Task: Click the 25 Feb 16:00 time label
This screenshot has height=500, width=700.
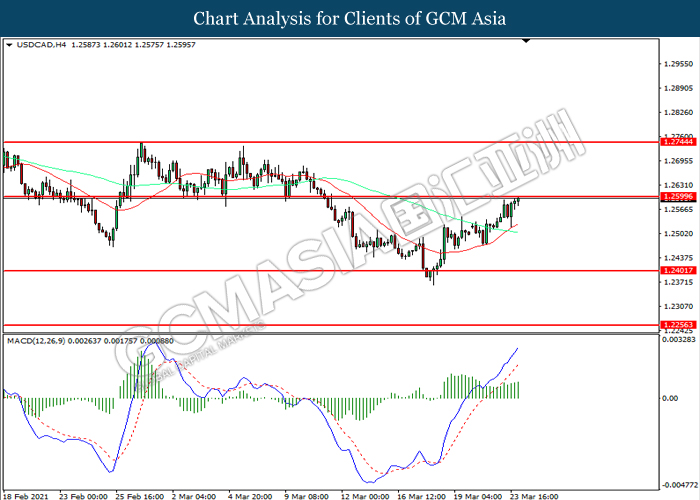Action: pyautogui.click(x=140, y=496)
